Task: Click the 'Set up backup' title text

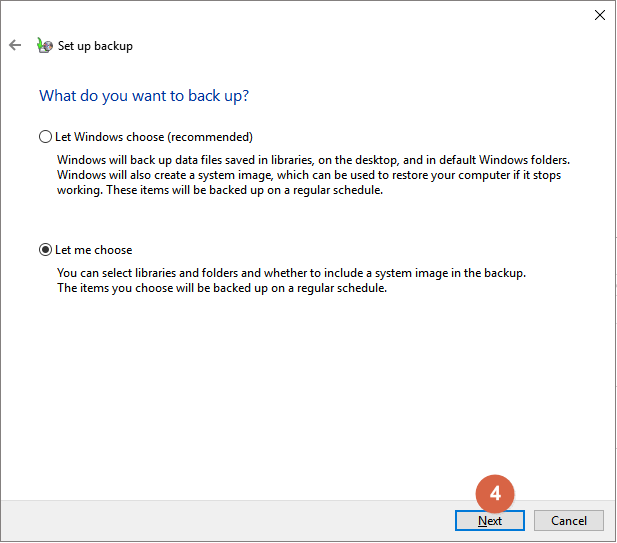Action: [x=95, y=46]
